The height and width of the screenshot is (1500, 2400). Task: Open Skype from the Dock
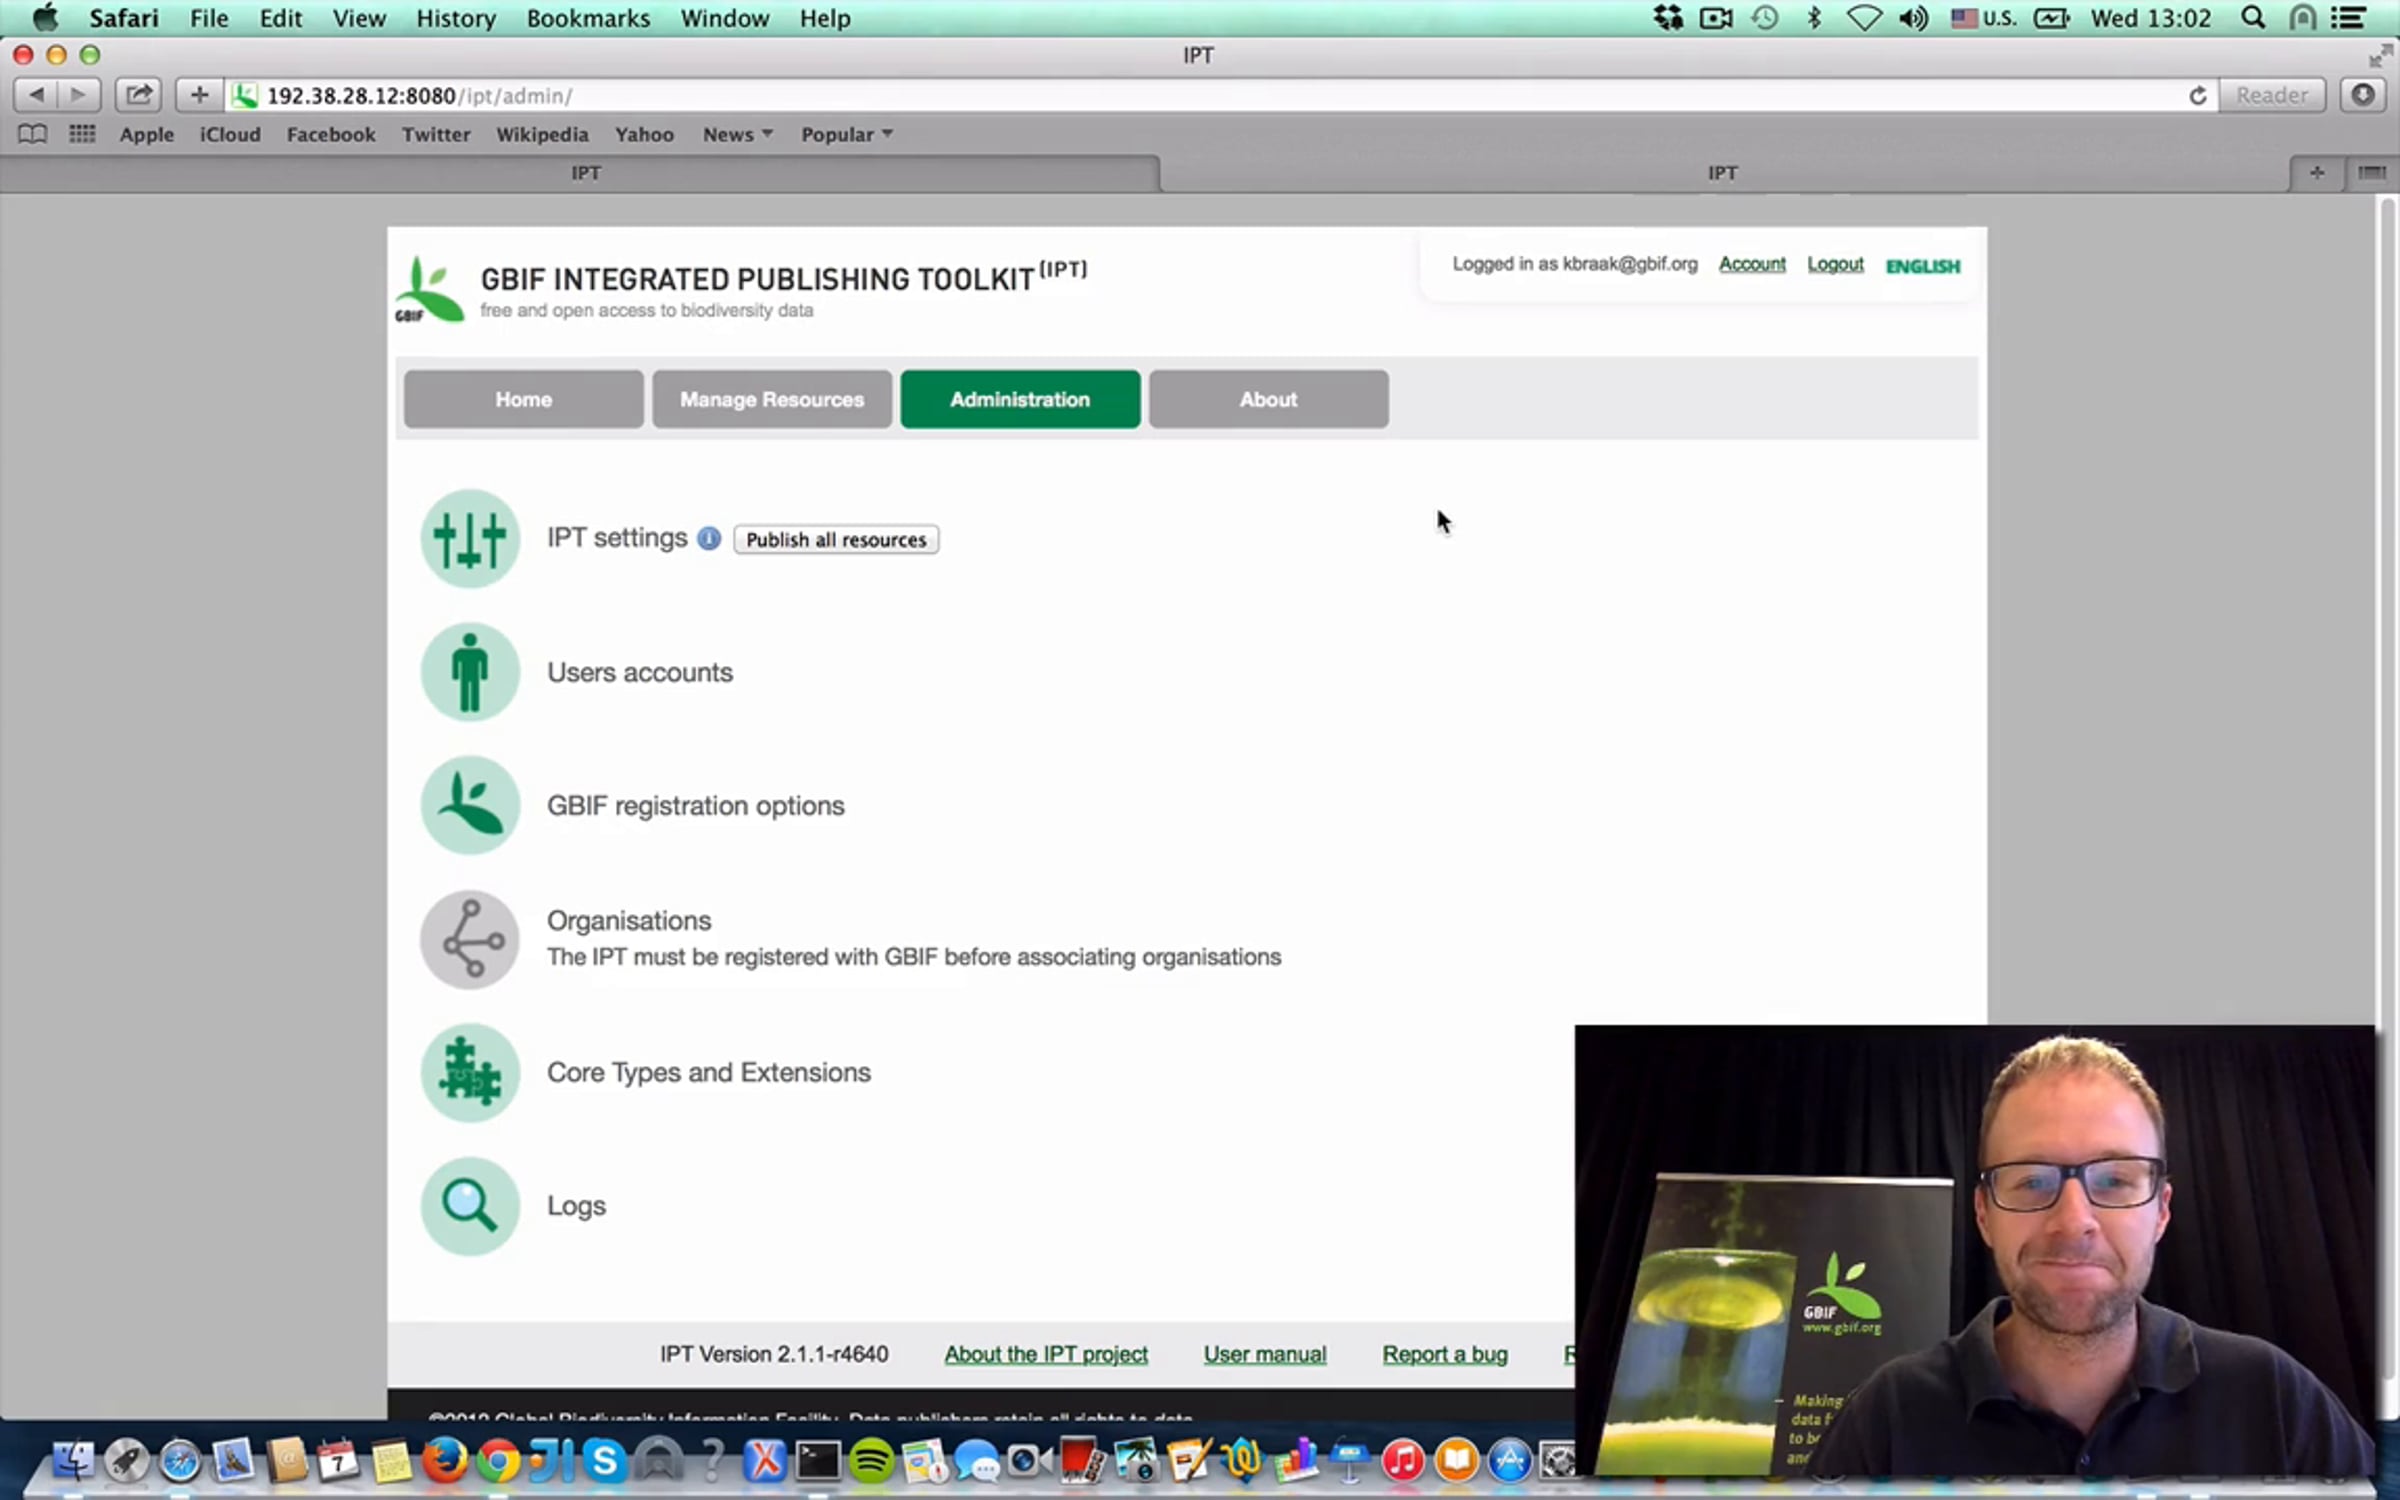pyautogui.click(x=605, y=1461)
